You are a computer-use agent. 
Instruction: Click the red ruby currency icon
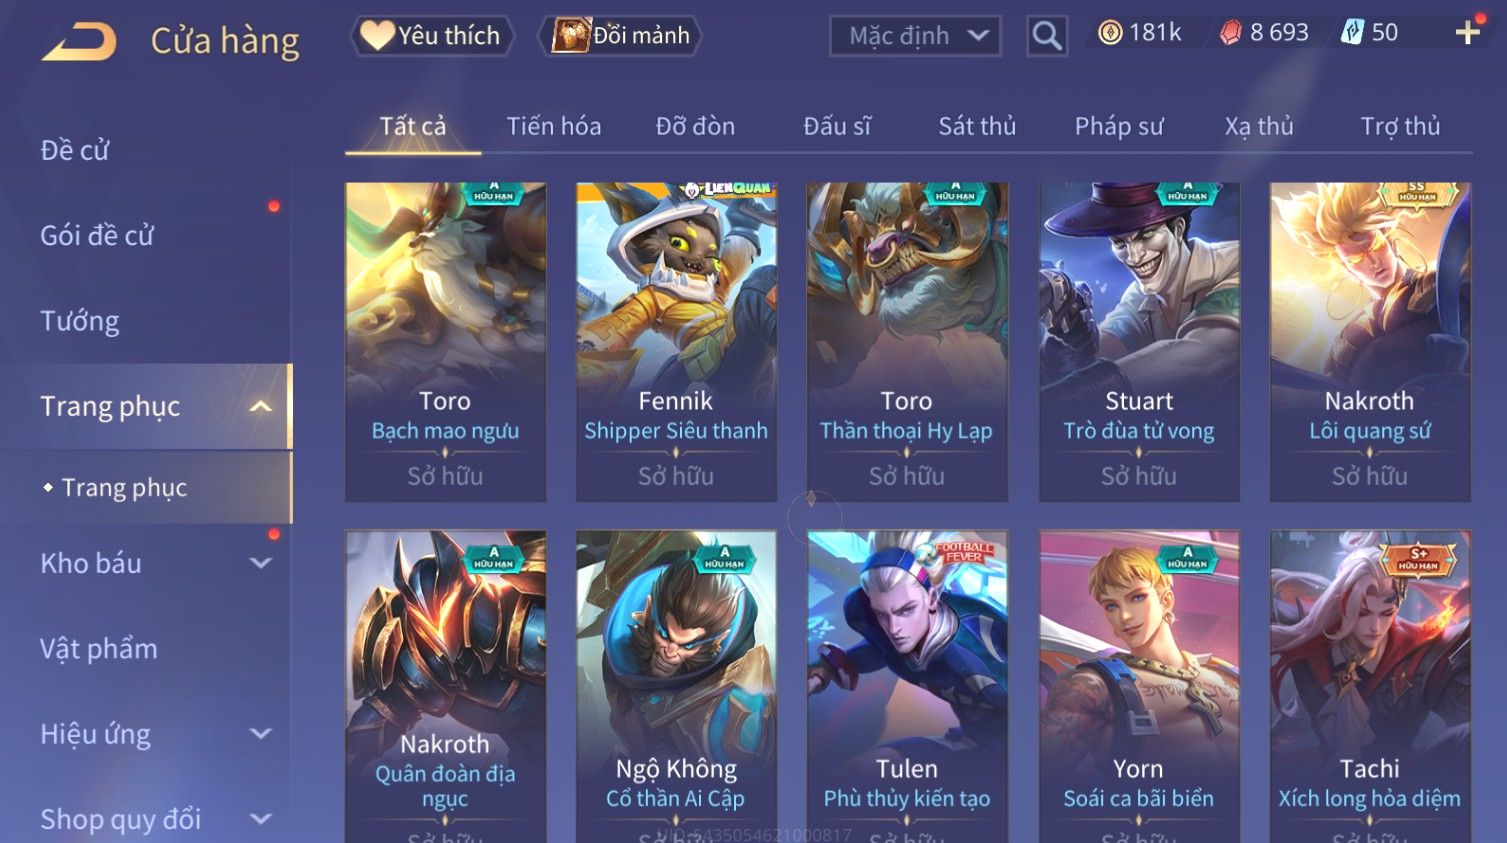click(1230, 33)
